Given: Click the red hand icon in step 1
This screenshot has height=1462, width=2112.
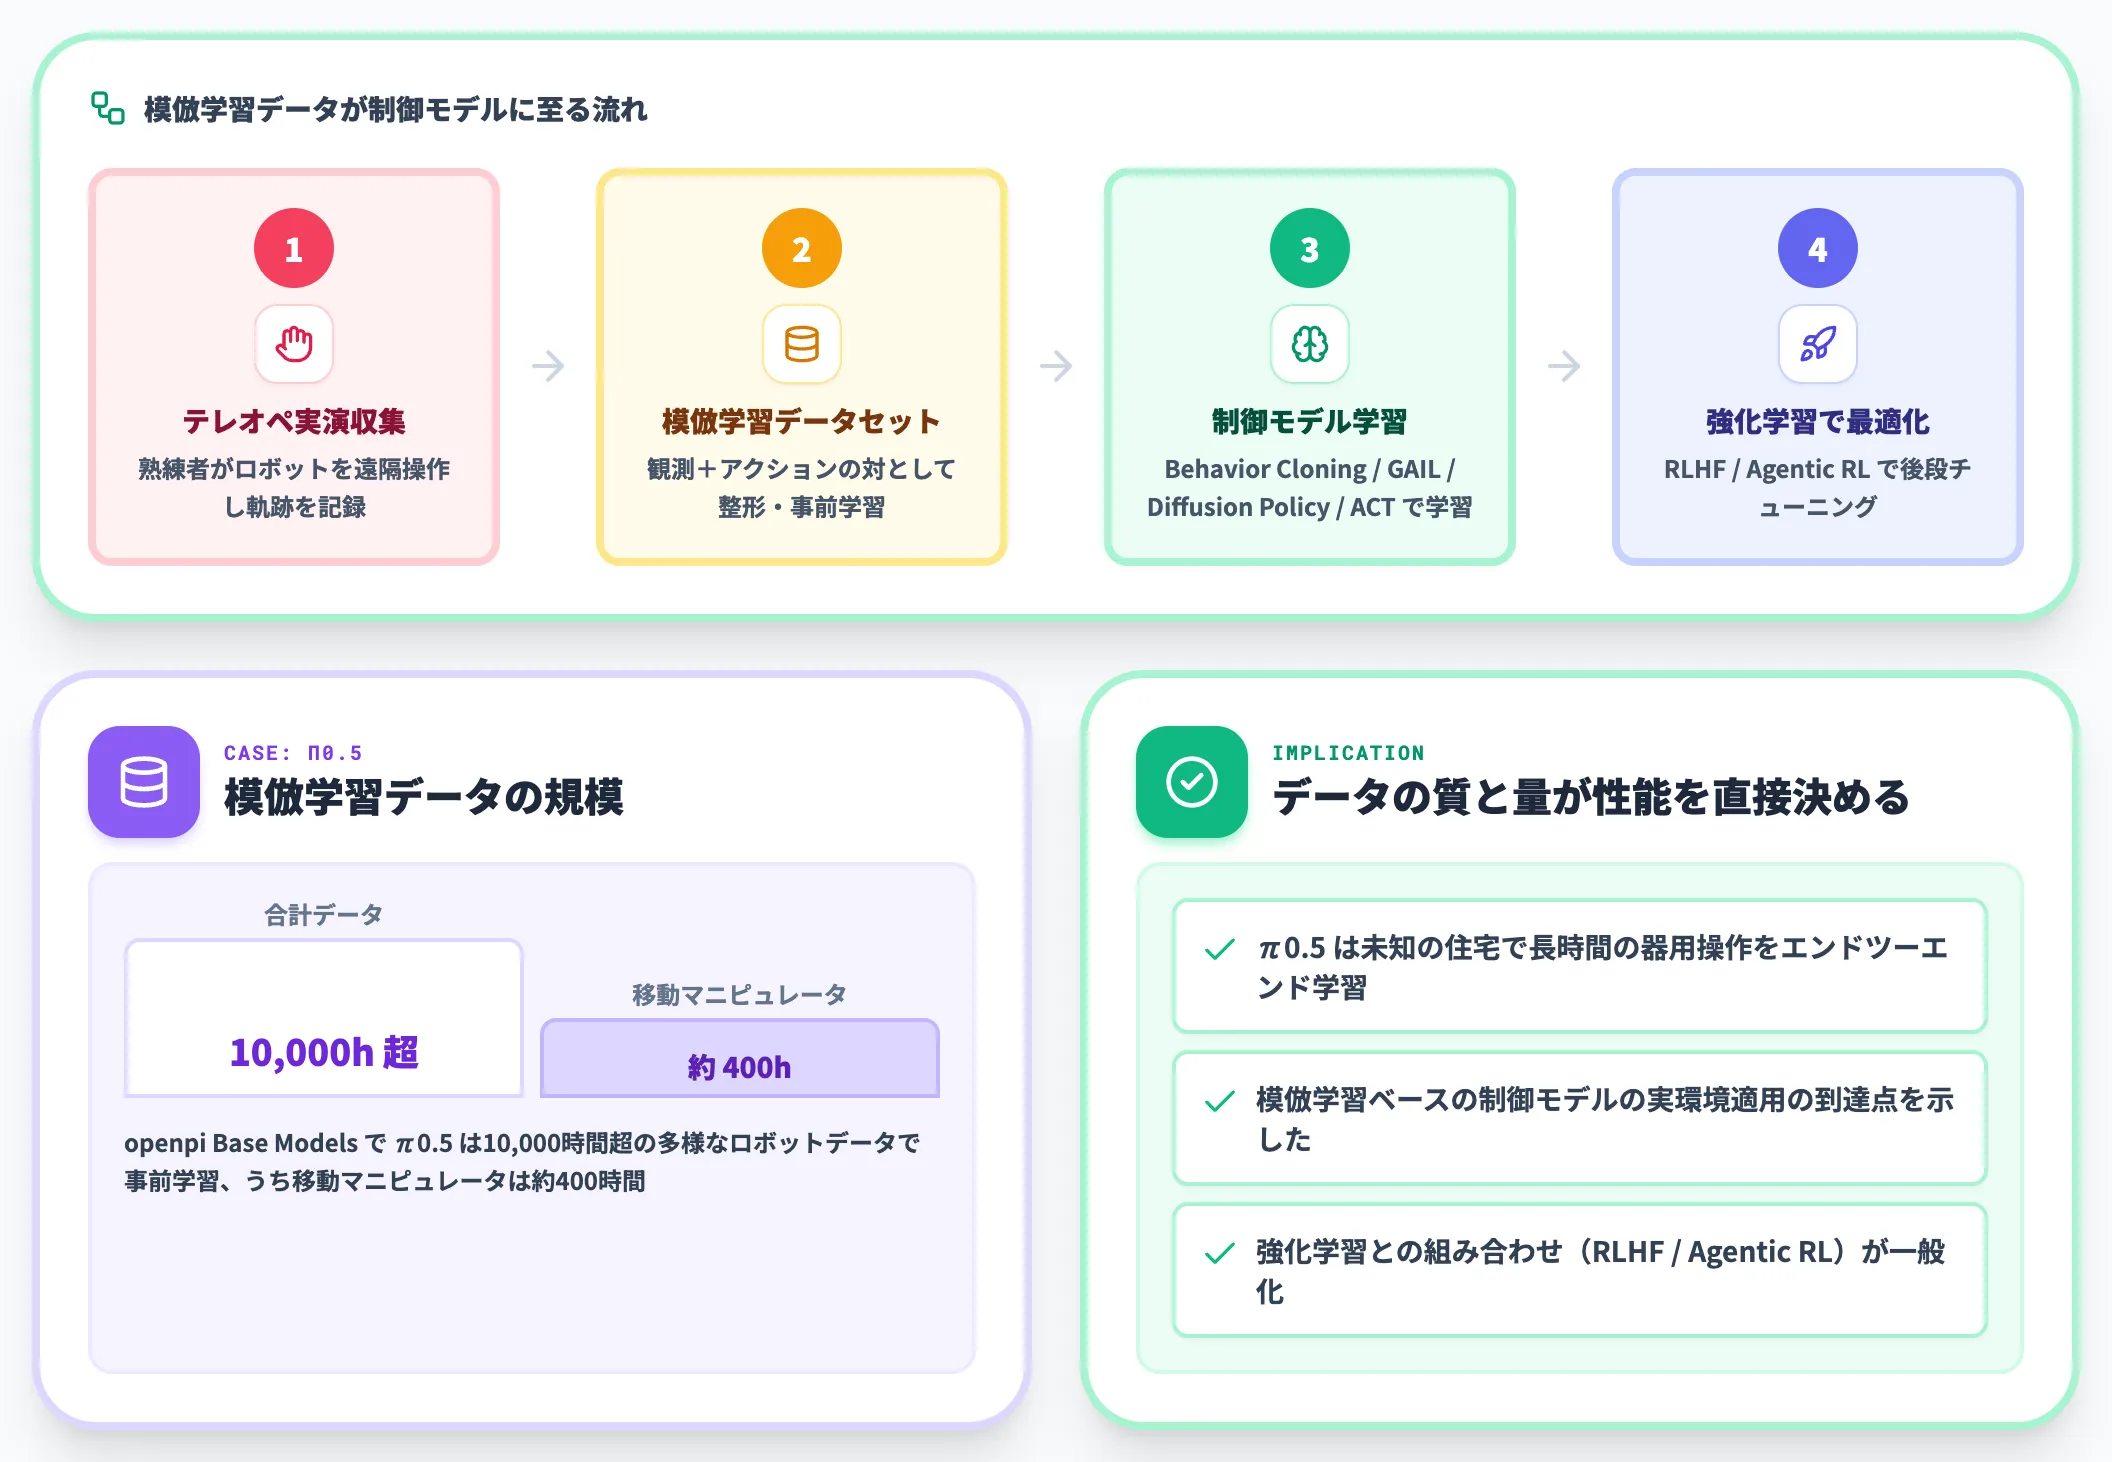Looking at the screenshot, I should [x=294, y=344].
